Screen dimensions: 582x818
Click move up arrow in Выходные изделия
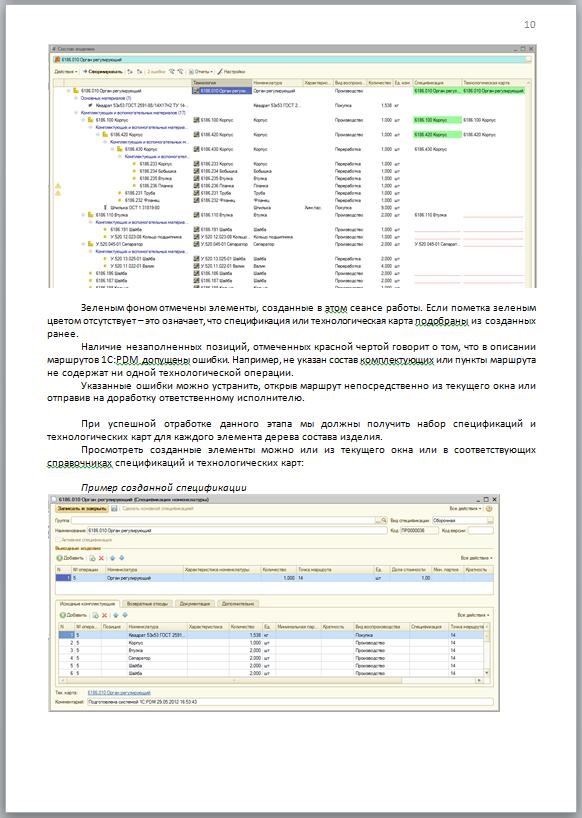click(112, 558)
